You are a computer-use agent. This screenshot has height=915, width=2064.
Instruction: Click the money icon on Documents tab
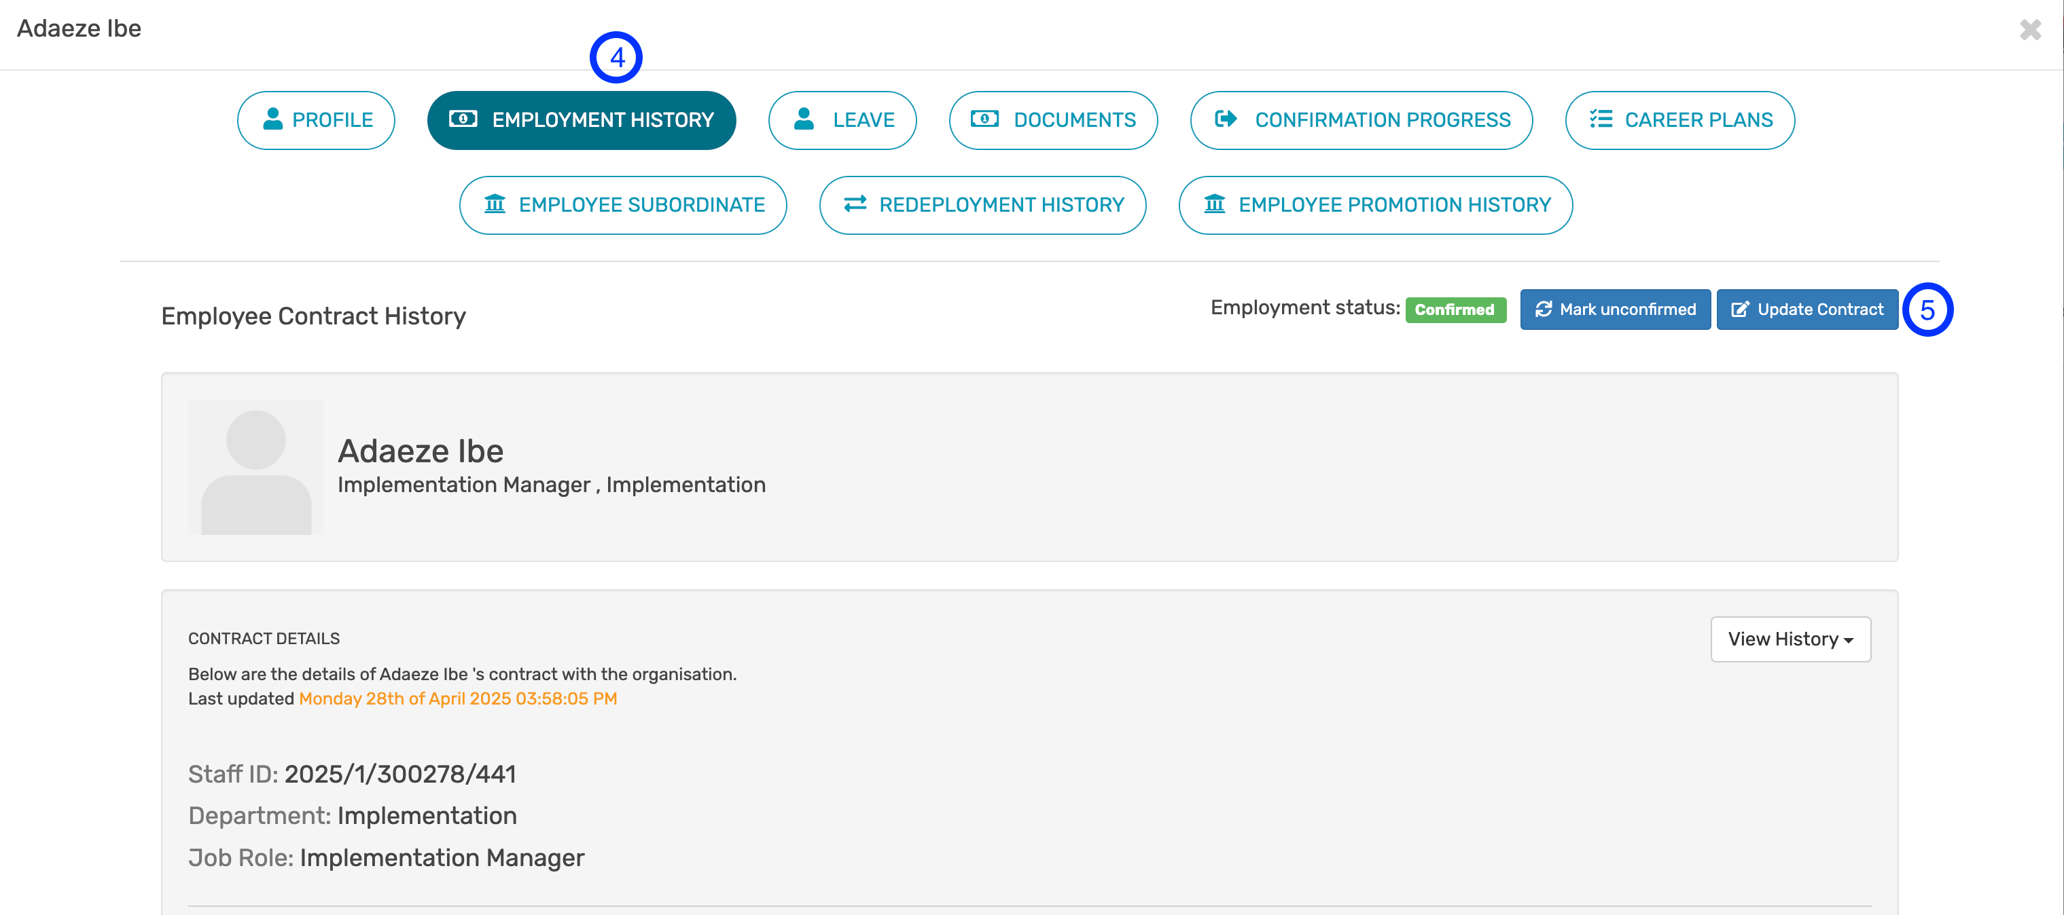(985, 119)
